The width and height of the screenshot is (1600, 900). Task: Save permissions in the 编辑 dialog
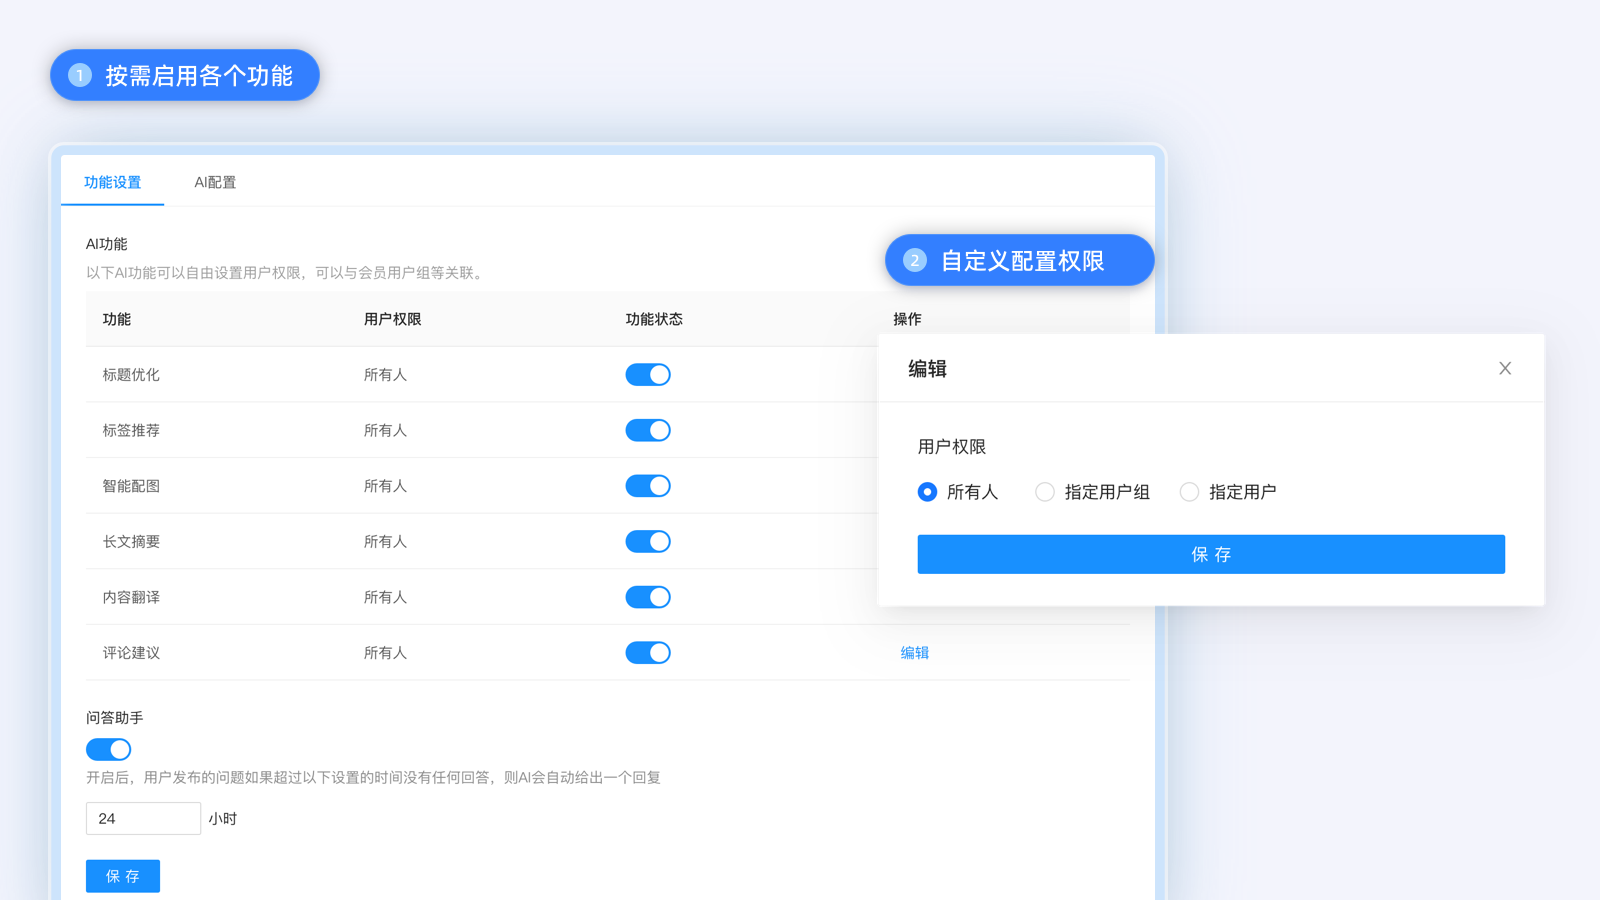1211,554
